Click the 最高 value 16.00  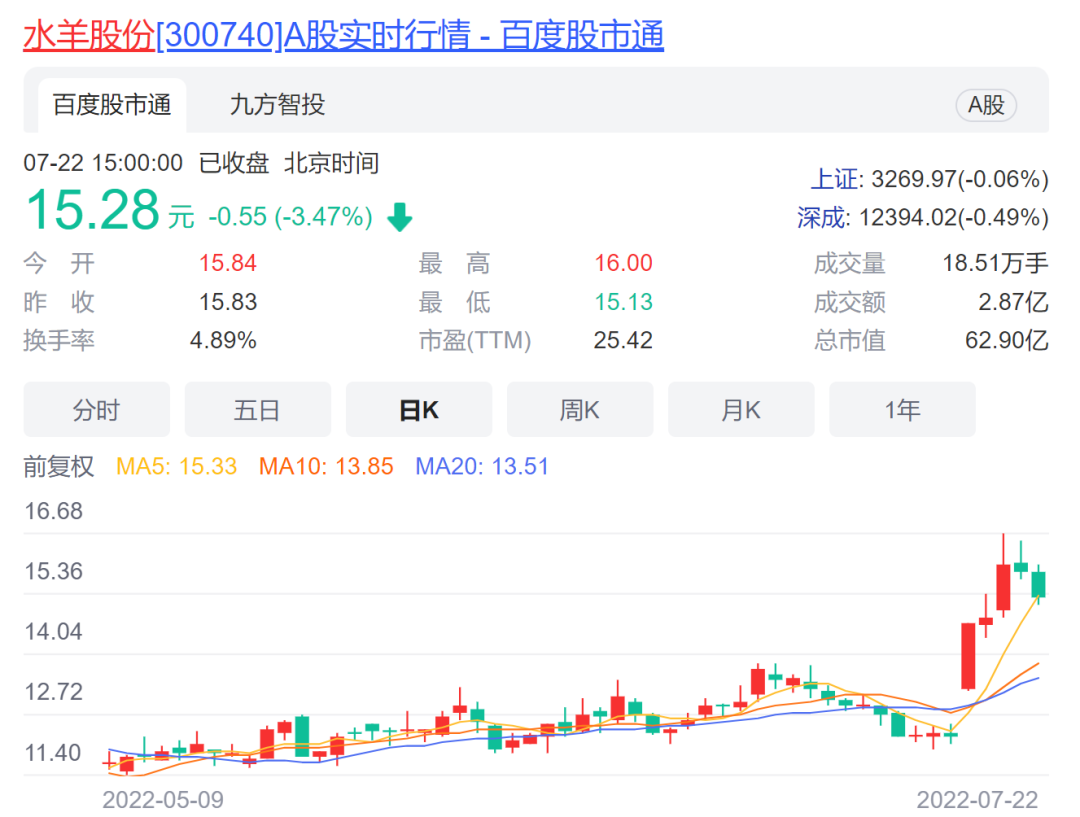623,263
